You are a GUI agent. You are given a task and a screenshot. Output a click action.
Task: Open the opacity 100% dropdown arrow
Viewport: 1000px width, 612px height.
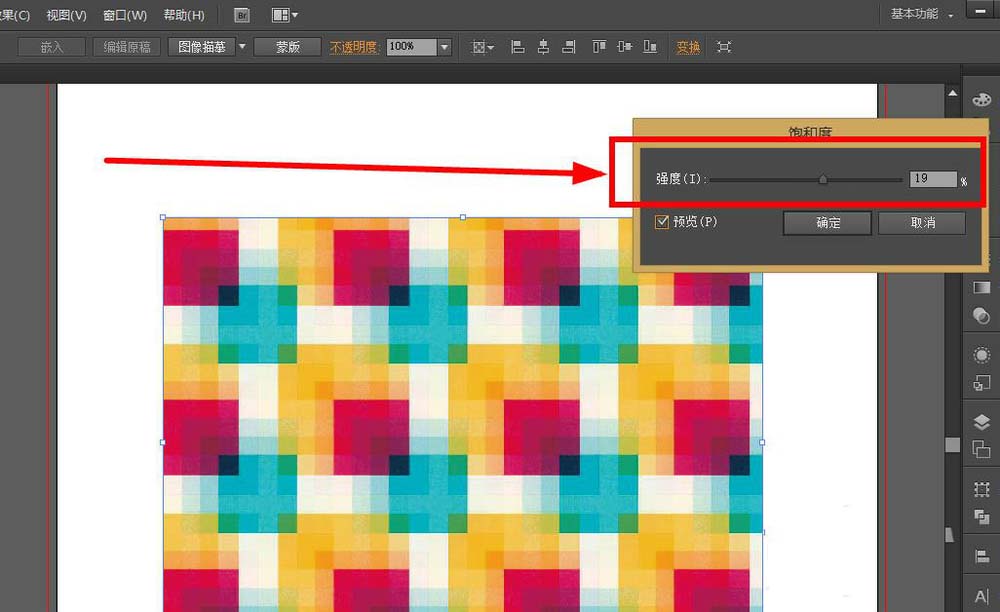coord(445,47)
